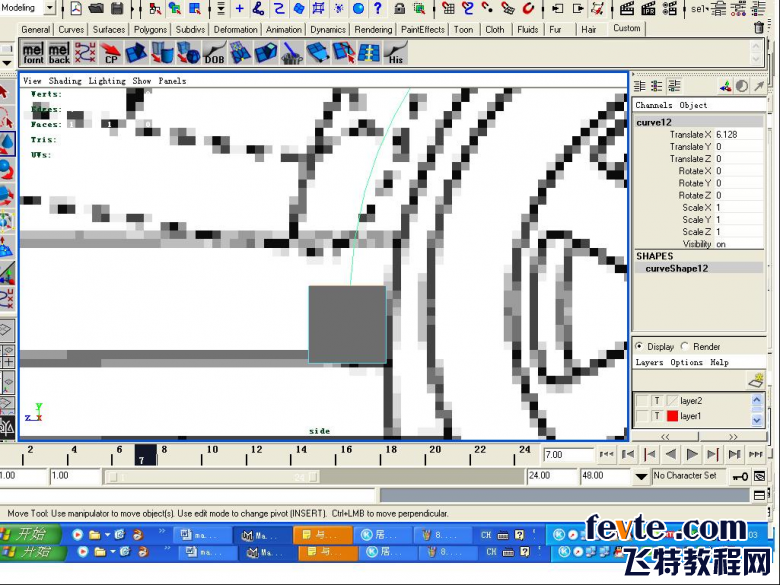Play backwards on the timeline

pyautogui.click(x=671, y=455)
